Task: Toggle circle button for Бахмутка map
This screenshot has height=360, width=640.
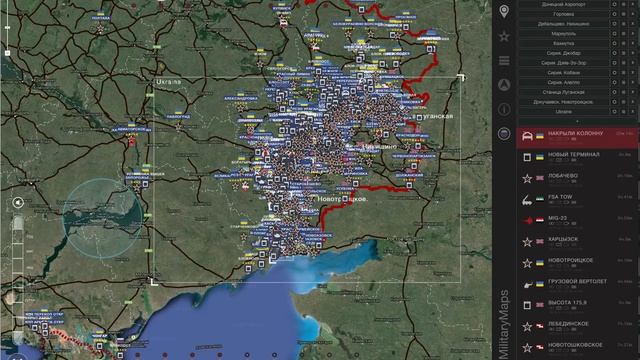Action: pyautogui.click(x=614, y=43)
